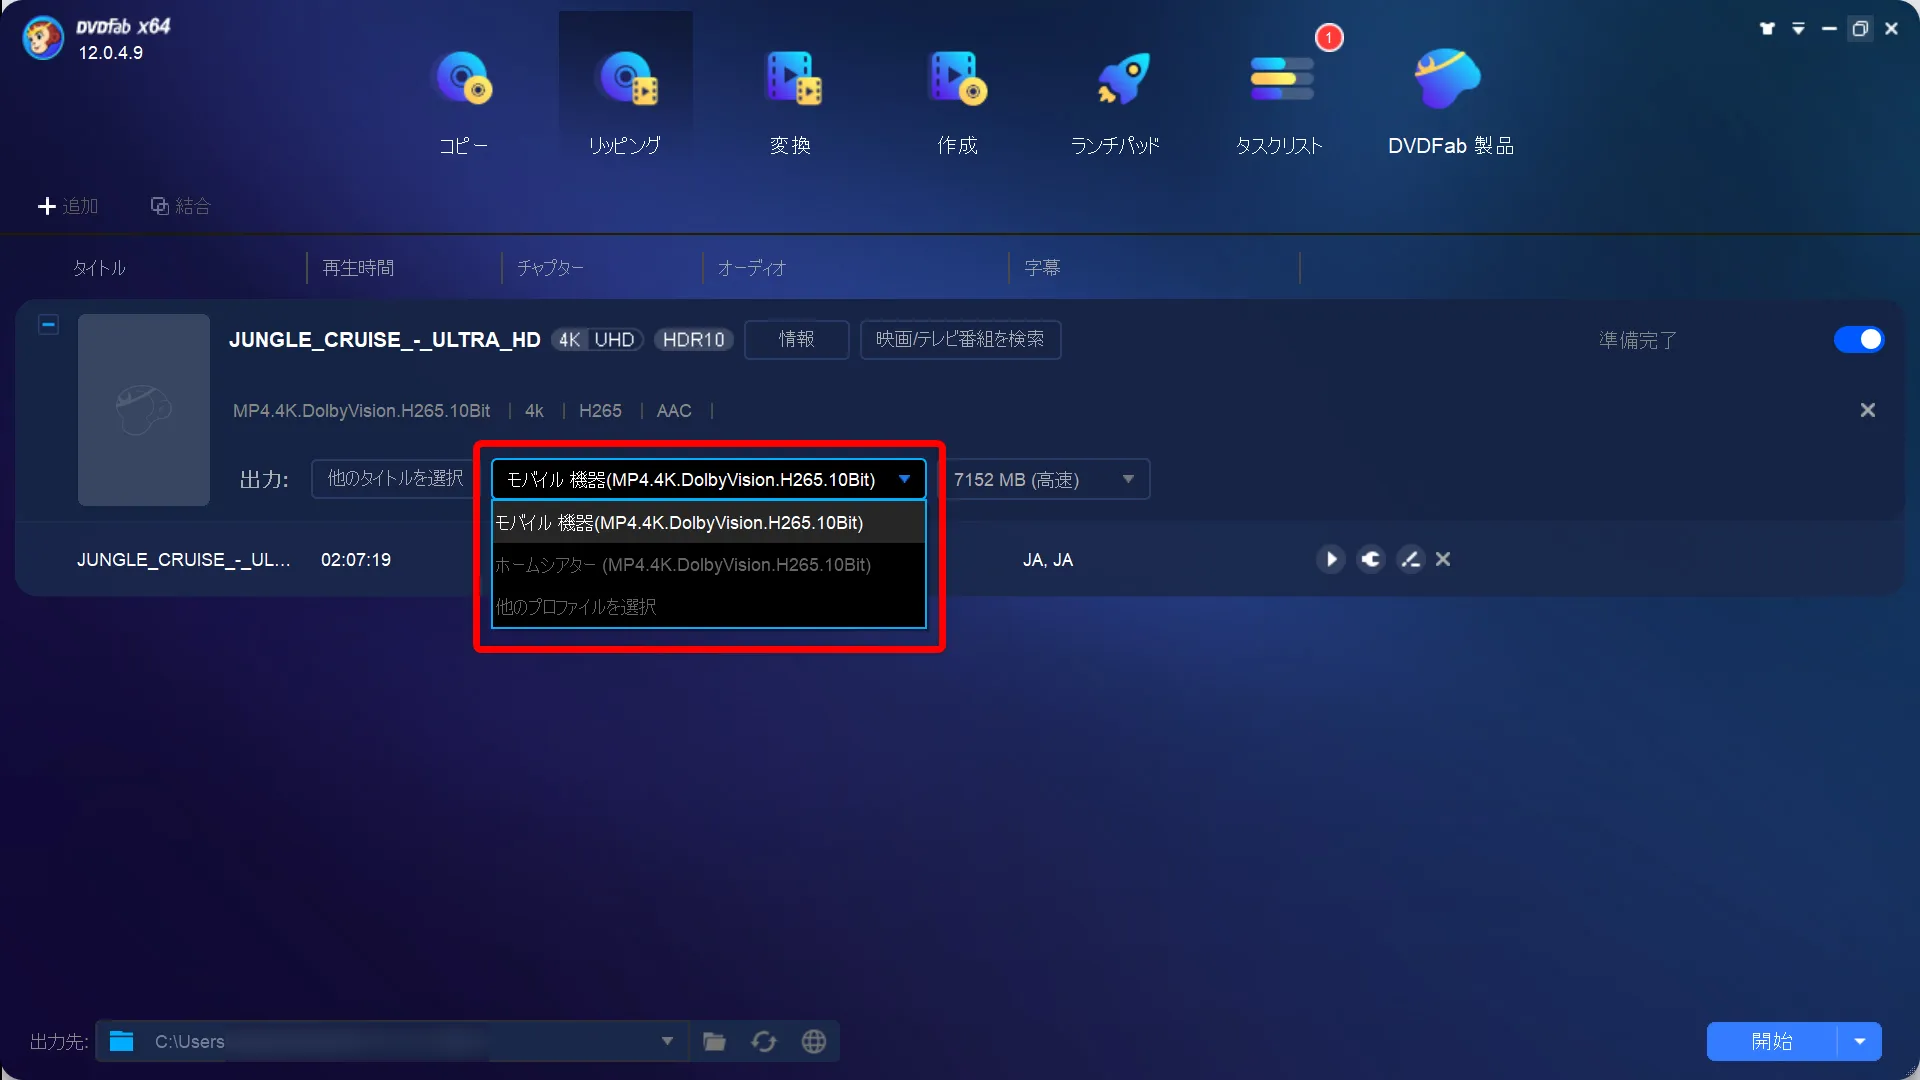Image resolution: width=1920 pixels, height=1080 pixels.
Task: Open the Info (情報) button
Action: [797, 340]
